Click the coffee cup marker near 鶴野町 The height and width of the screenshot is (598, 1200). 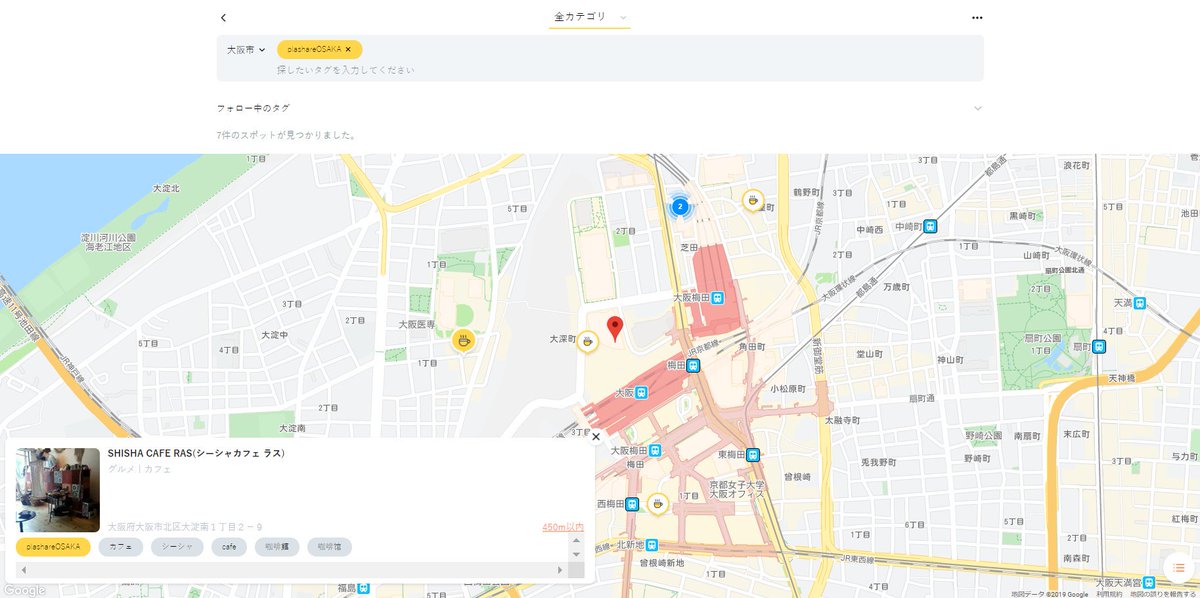click(x=751, y=199)
